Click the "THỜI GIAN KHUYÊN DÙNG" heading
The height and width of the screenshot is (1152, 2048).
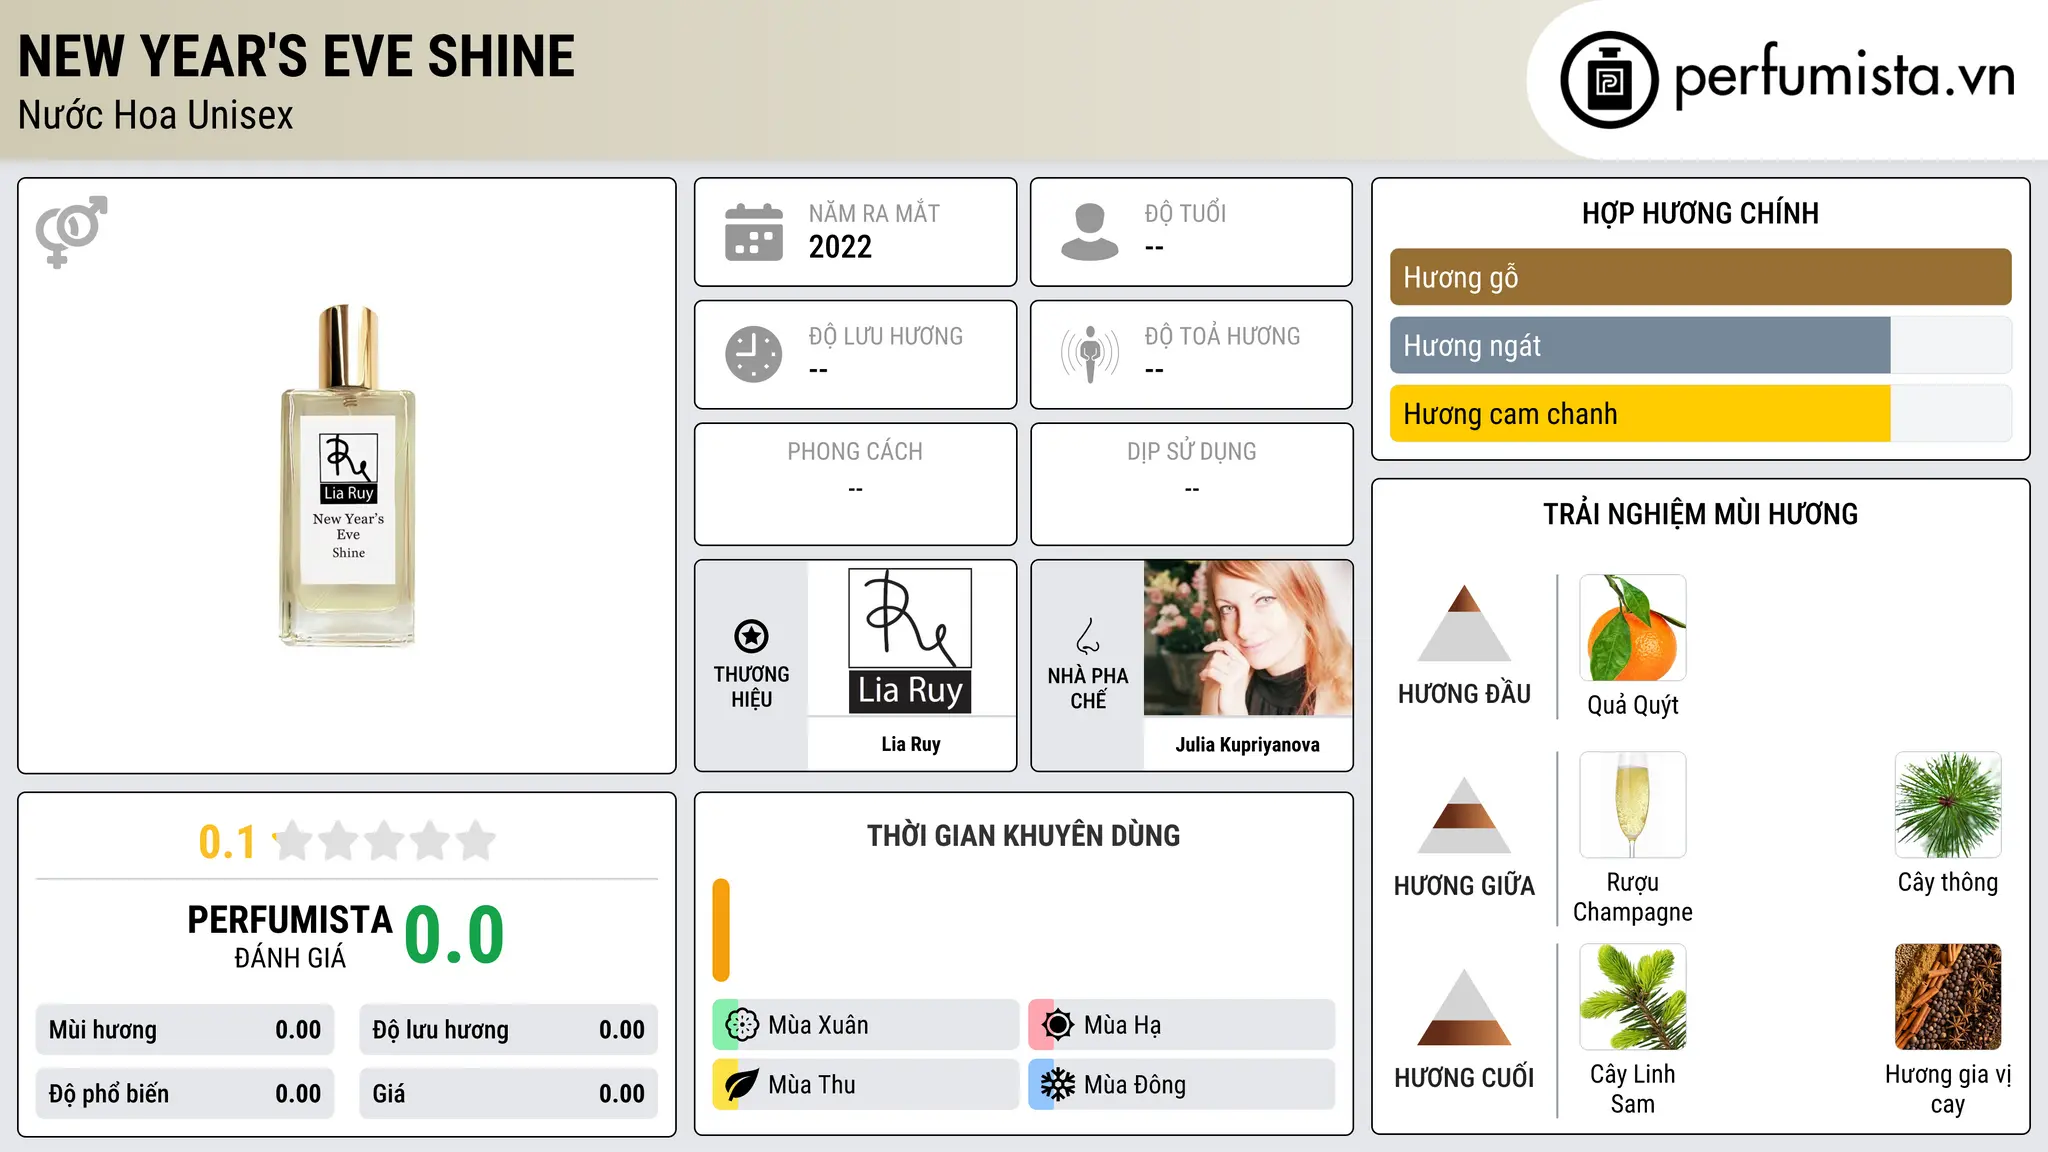(1023, 836)
